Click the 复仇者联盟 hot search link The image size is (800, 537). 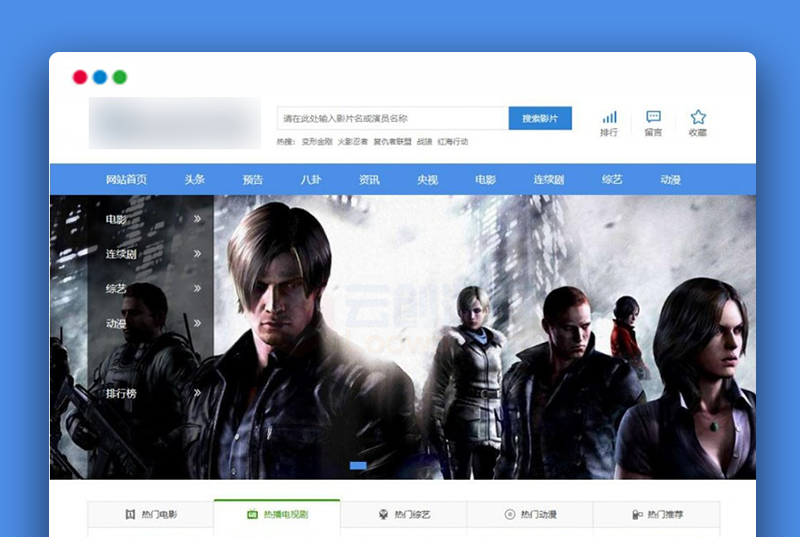pyautogui.click(x=392, y=142)
